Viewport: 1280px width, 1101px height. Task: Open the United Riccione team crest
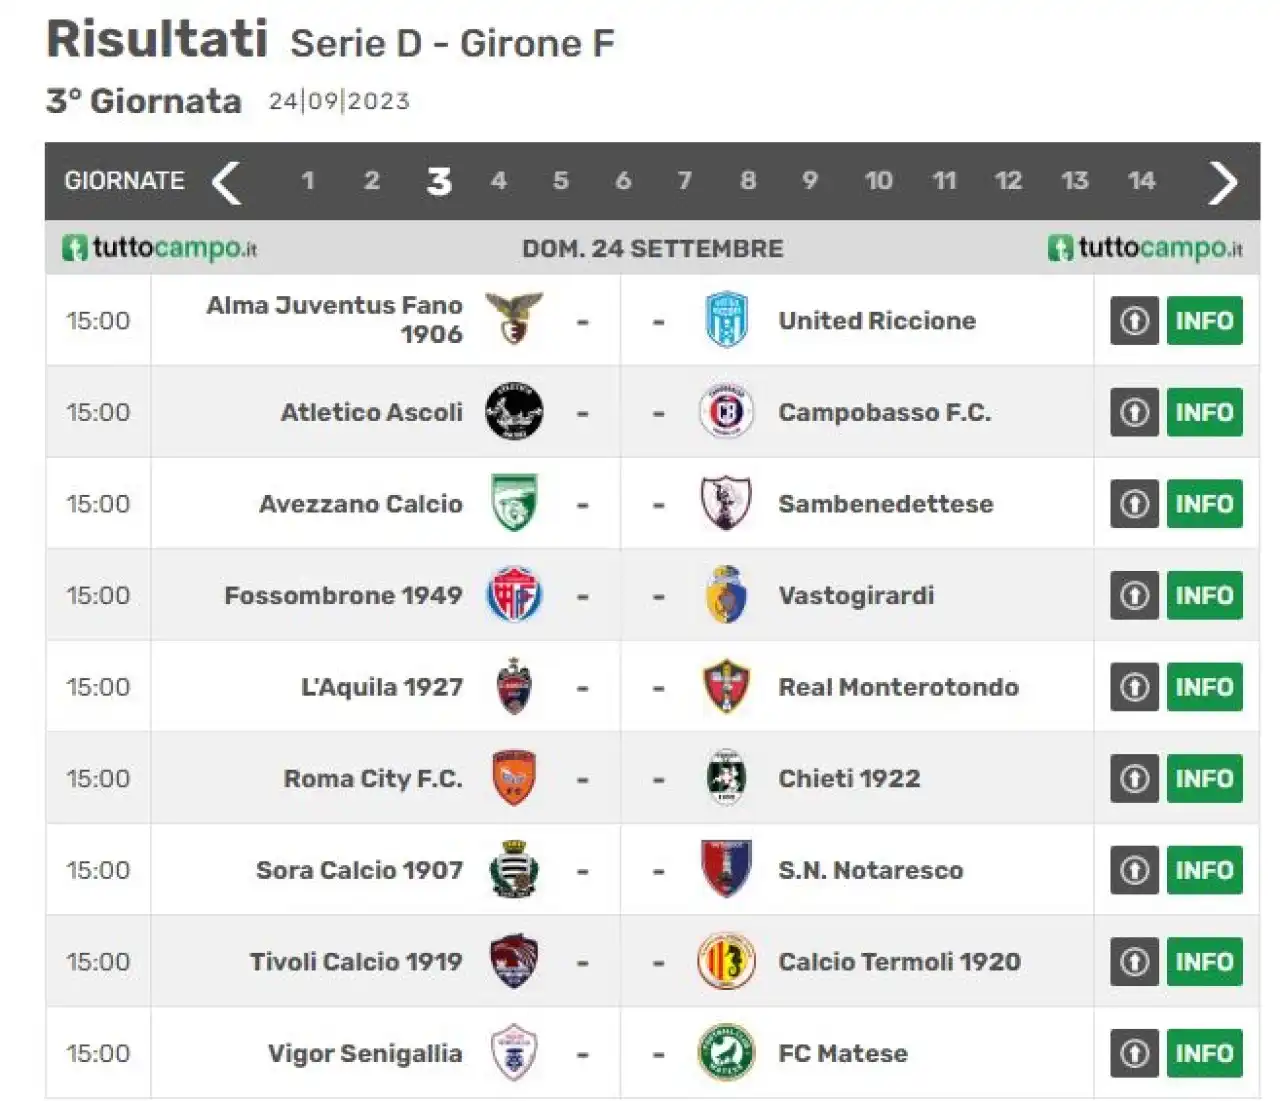tap(726, 320)
